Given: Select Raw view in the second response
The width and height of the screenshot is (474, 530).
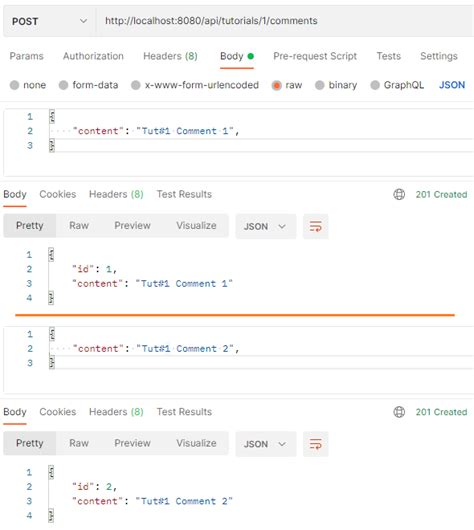Looking at the screenshot, I should (x=79, y=443).
